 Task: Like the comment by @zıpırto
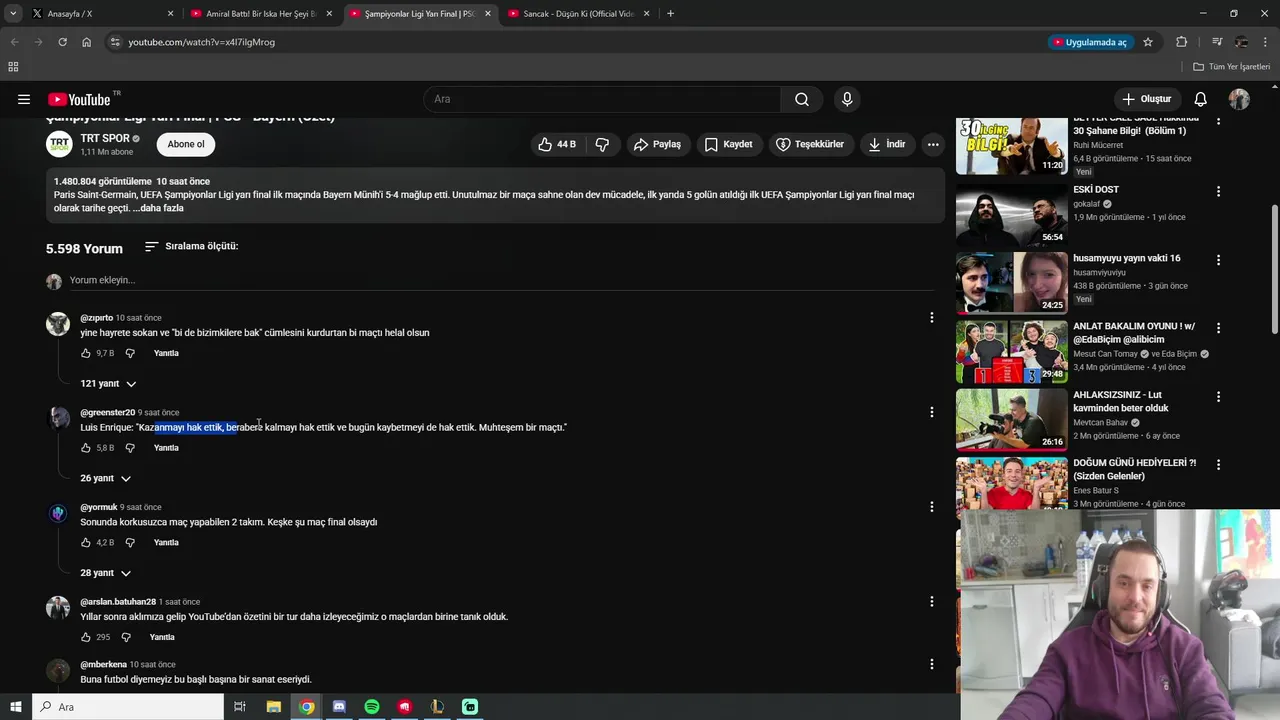tap(86, 353)
